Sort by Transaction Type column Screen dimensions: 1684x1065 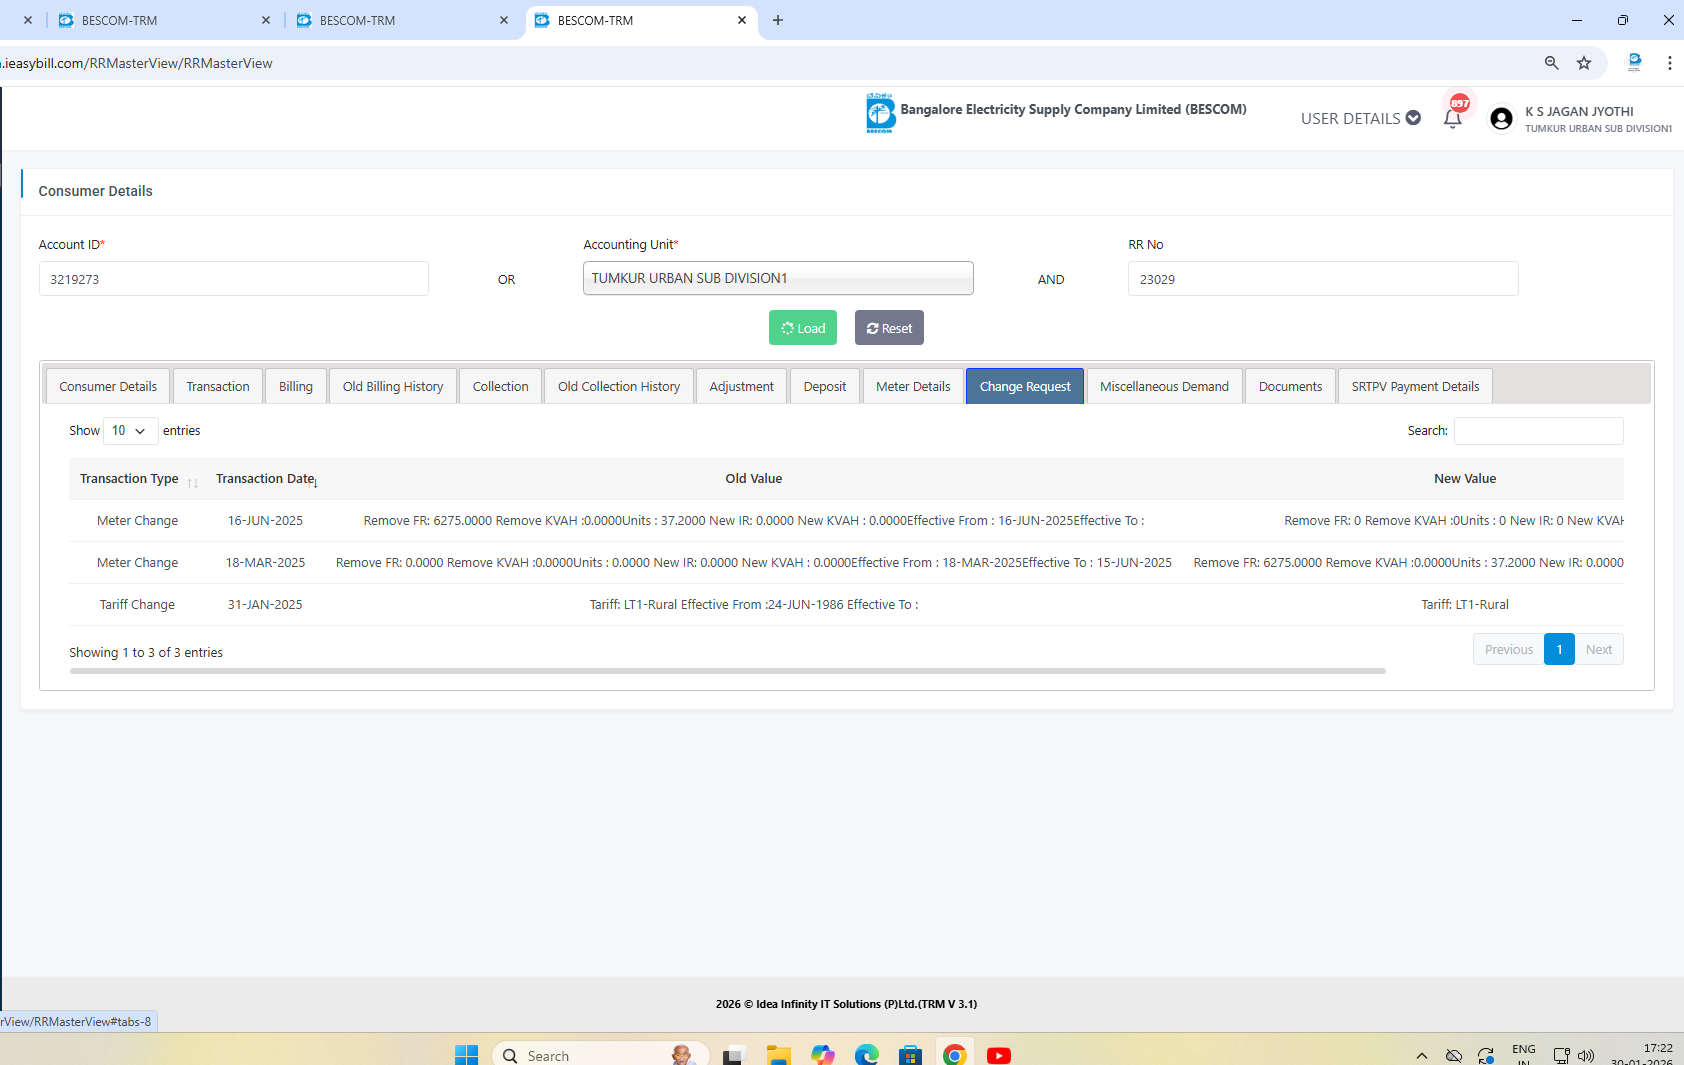tap(139, 479)
